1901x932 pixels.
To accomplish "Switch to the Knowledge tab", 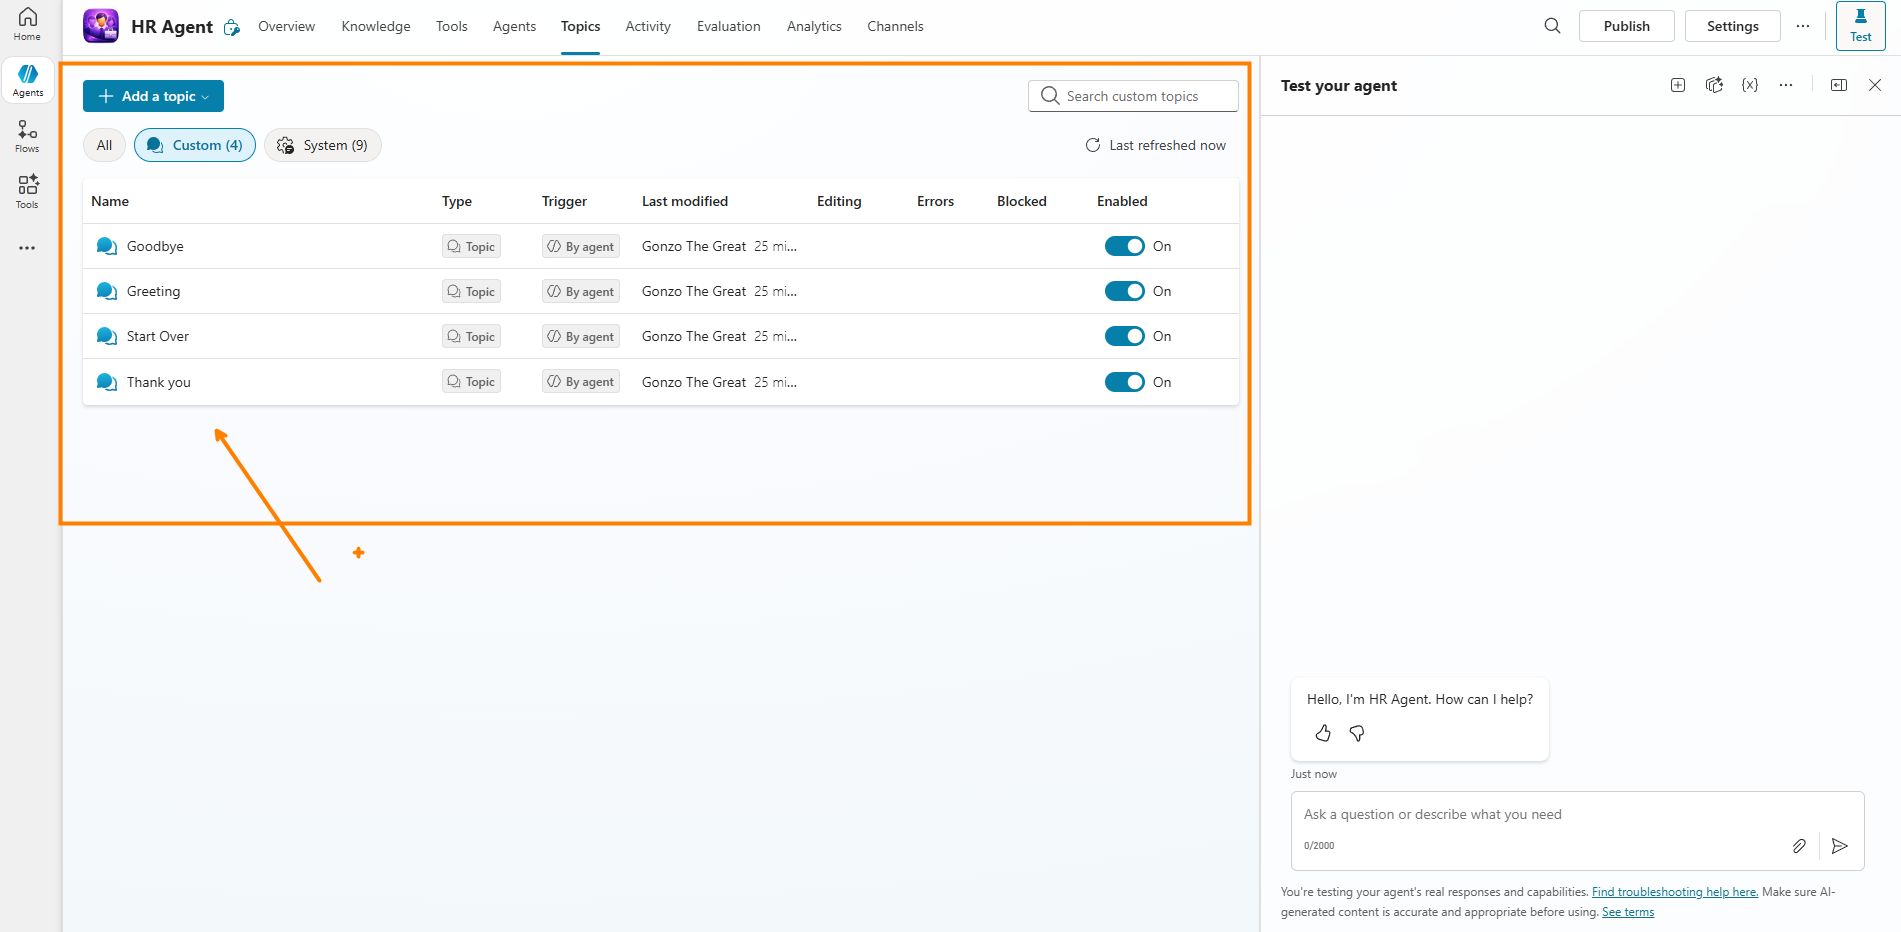I will (x=376, y=26).
